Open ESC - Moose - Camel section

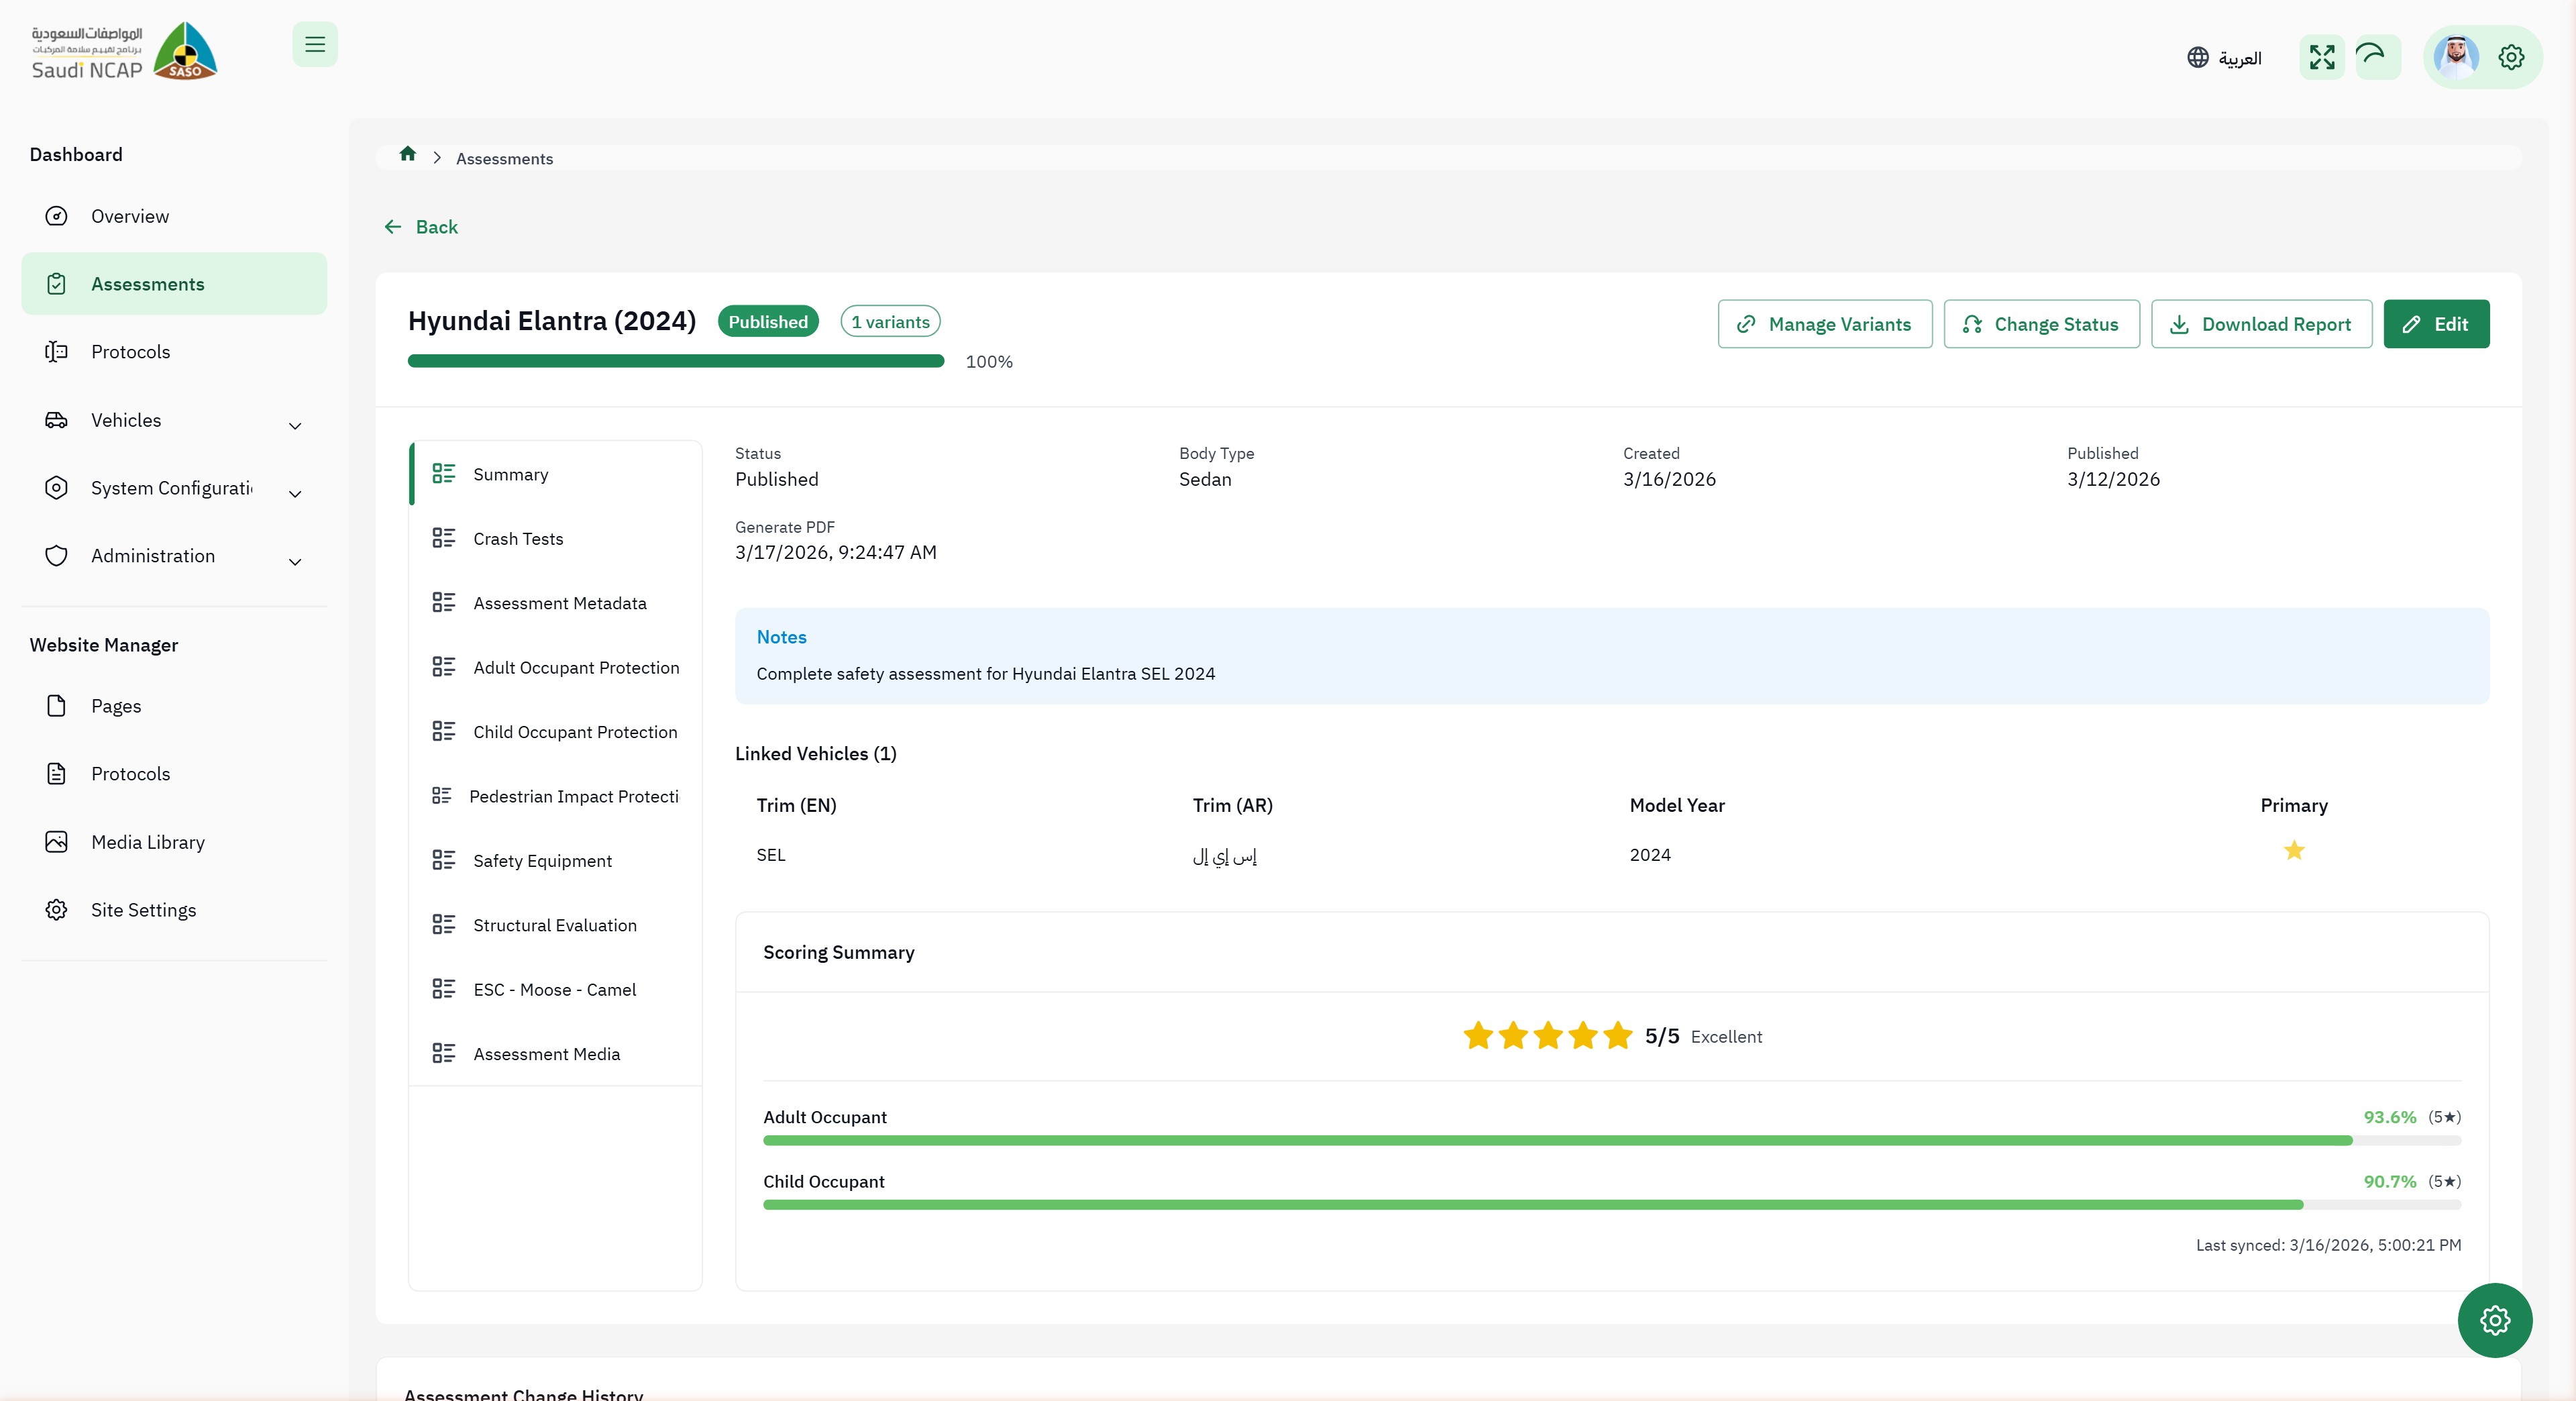[x=556, y=990]
